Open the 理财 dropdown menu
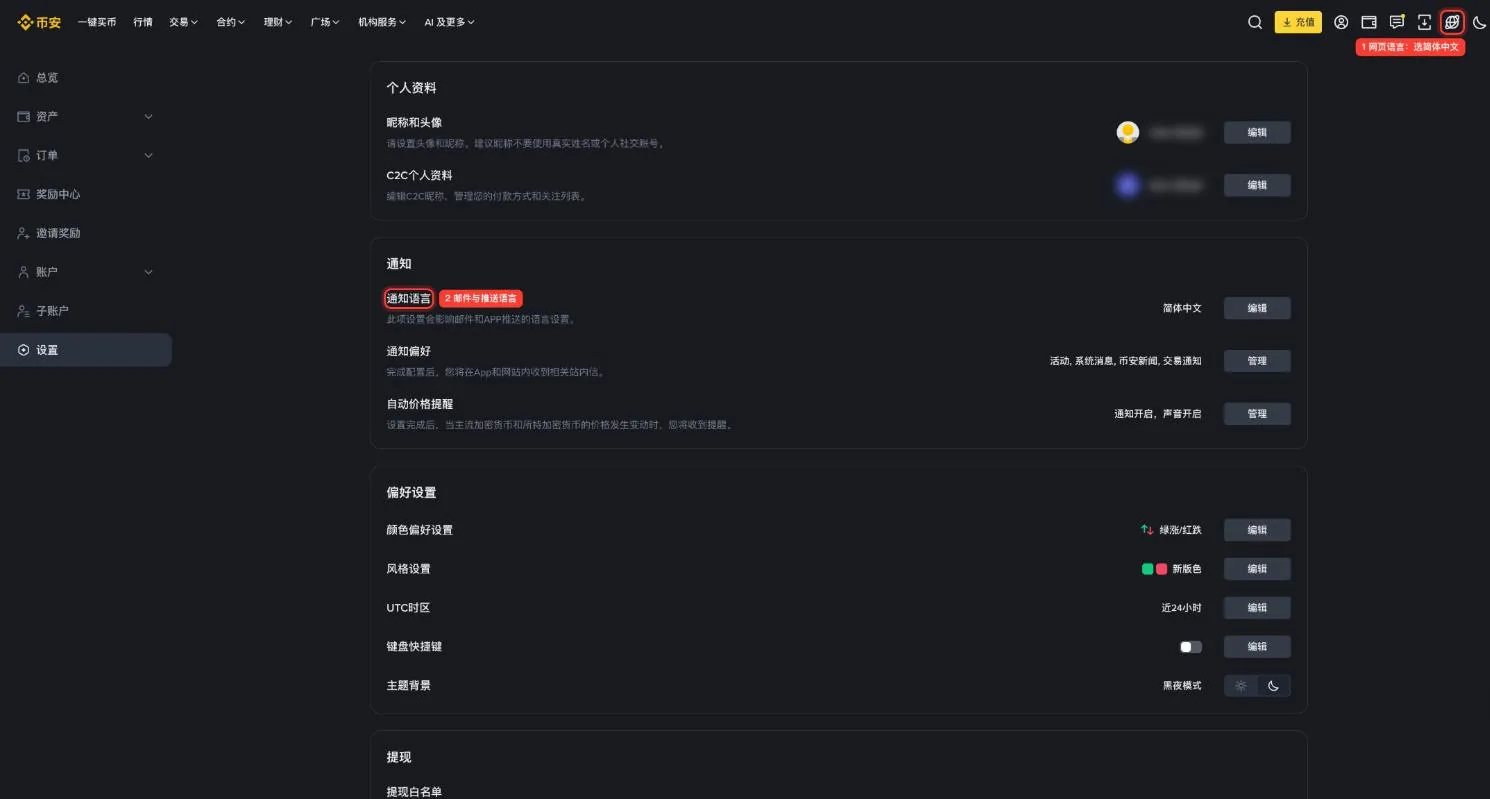 (278, 22)
